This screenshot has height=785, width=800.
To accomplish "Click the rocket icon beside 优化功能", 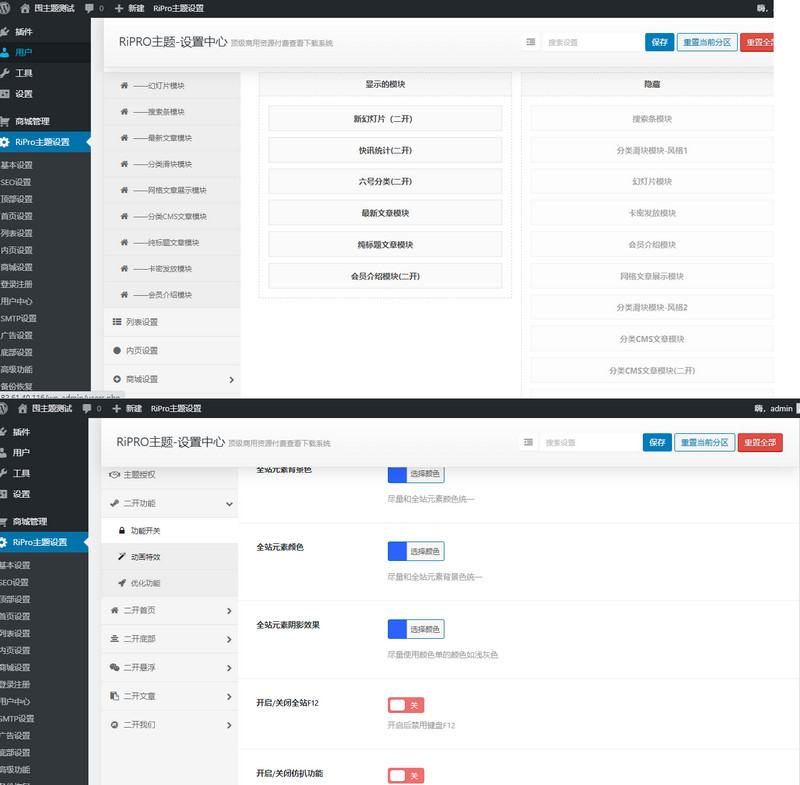I will tap(121, 583).
